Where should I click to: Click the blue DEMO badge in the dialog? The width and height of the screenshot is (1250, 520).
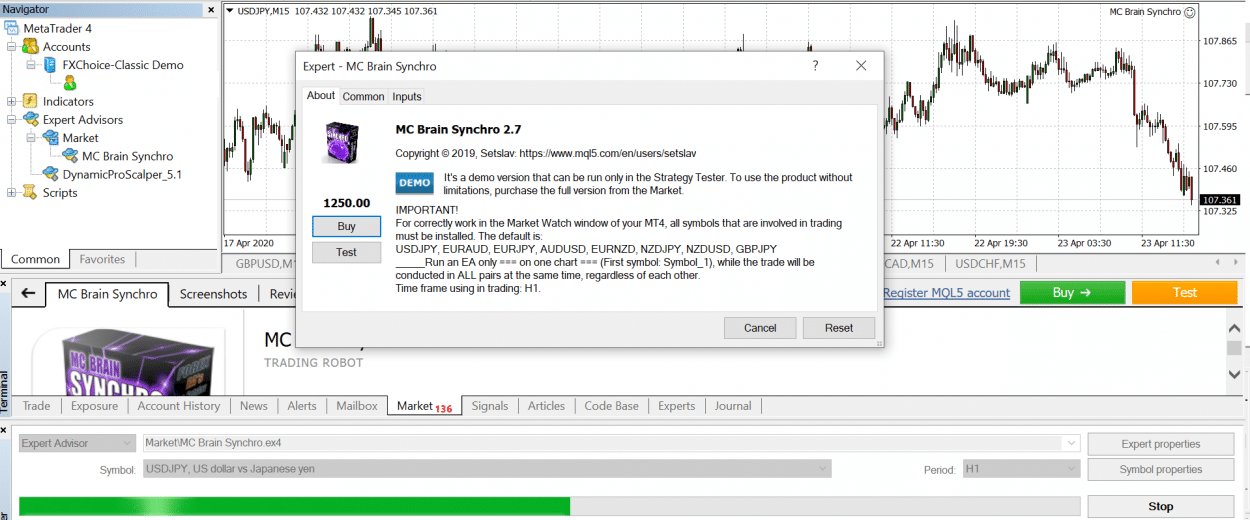coord(415,183)
